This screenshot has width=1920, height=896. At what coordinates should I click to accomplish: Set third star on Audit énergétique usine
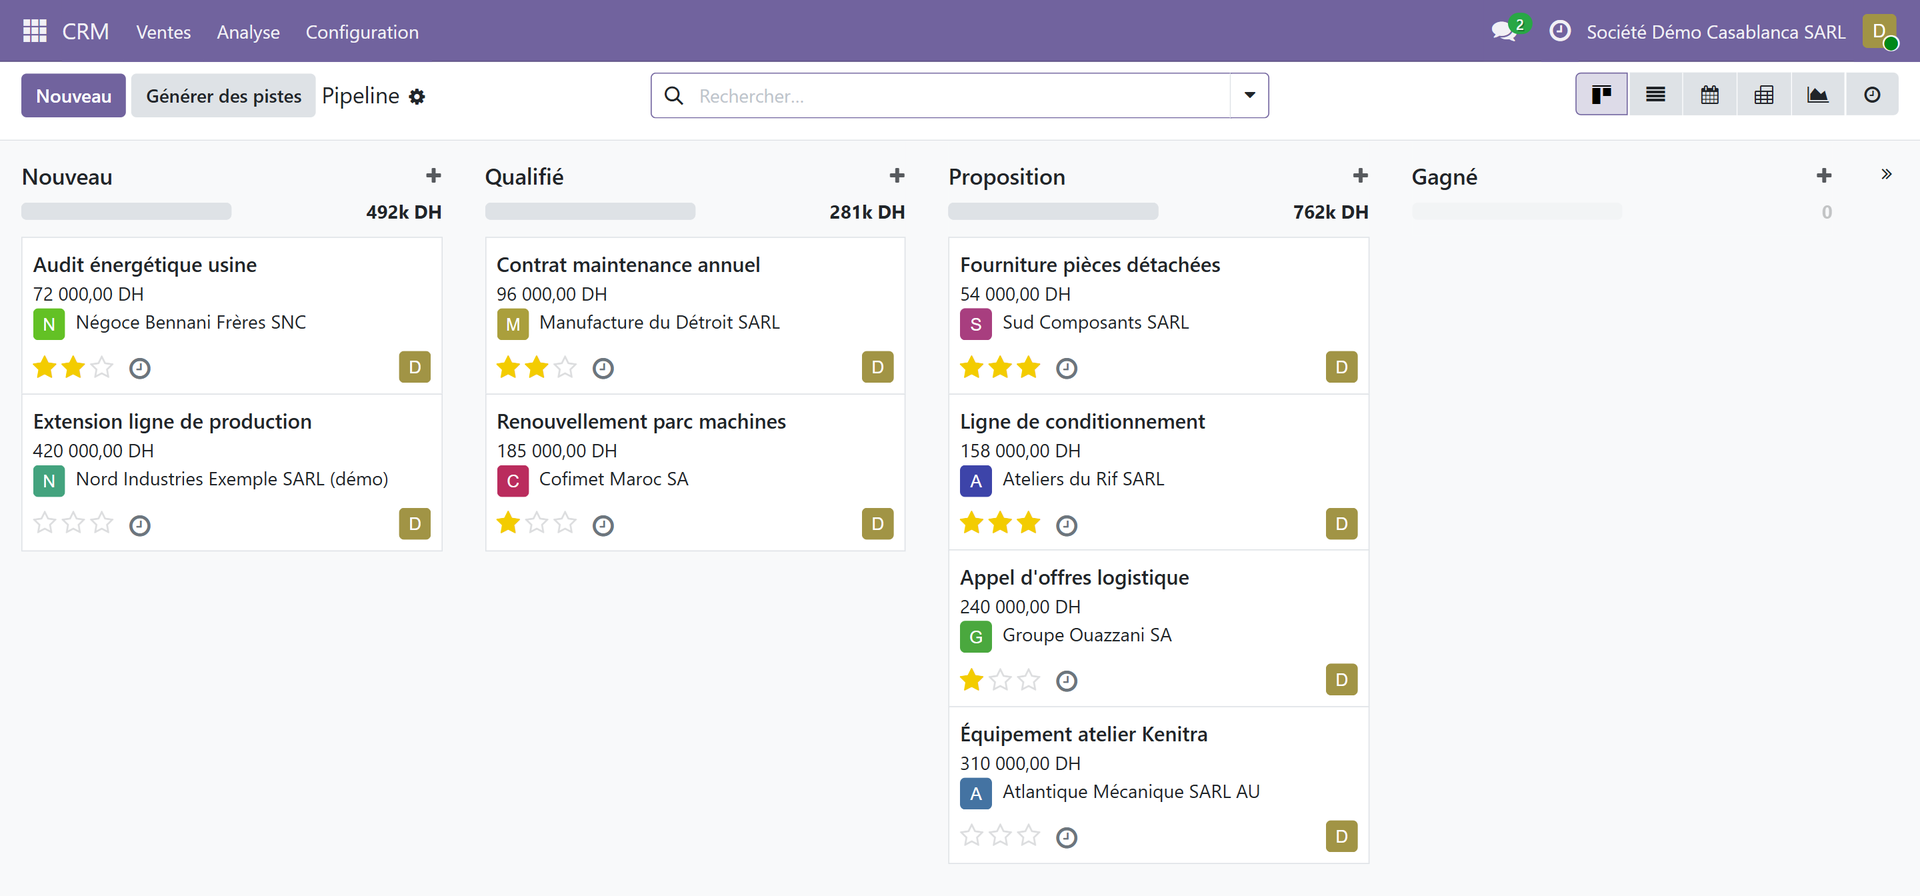pyautogui.click(x=102, y=367)
